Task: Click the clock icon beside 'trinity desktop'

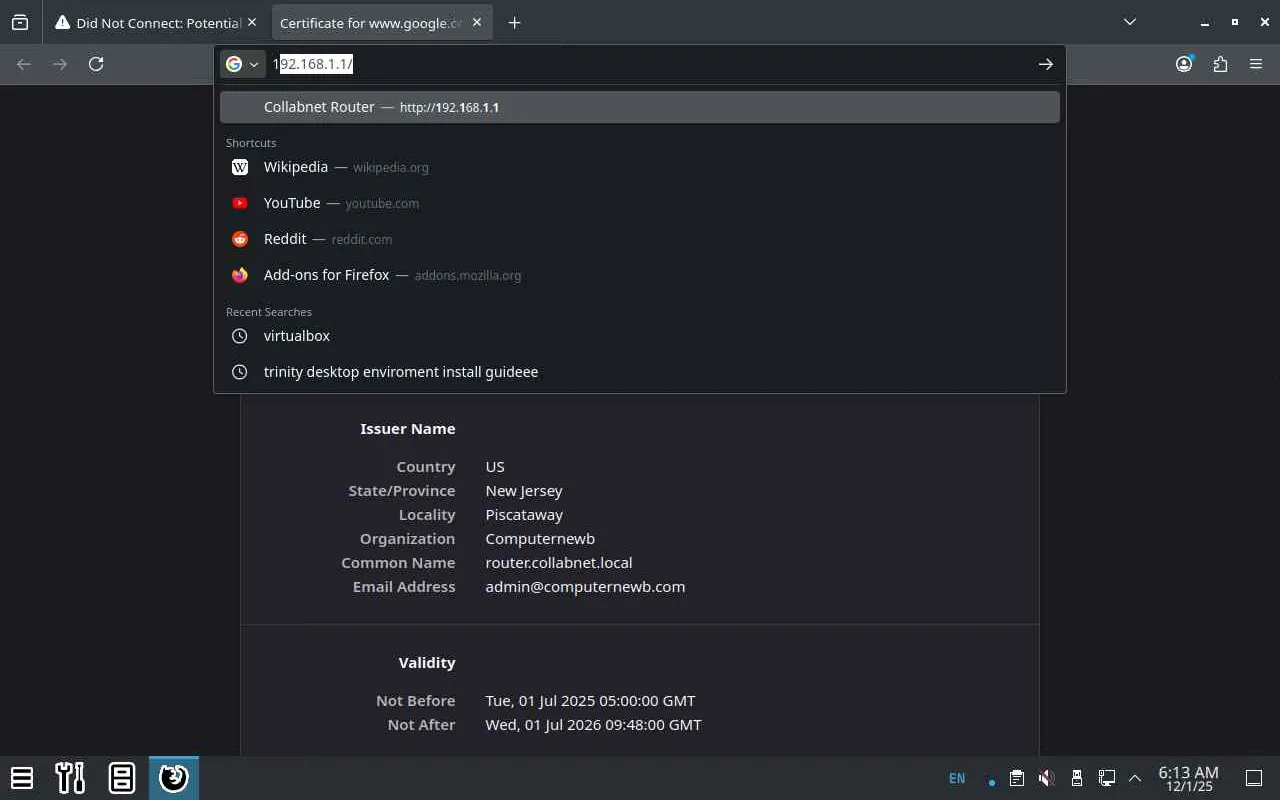Action: pos(240,372)
